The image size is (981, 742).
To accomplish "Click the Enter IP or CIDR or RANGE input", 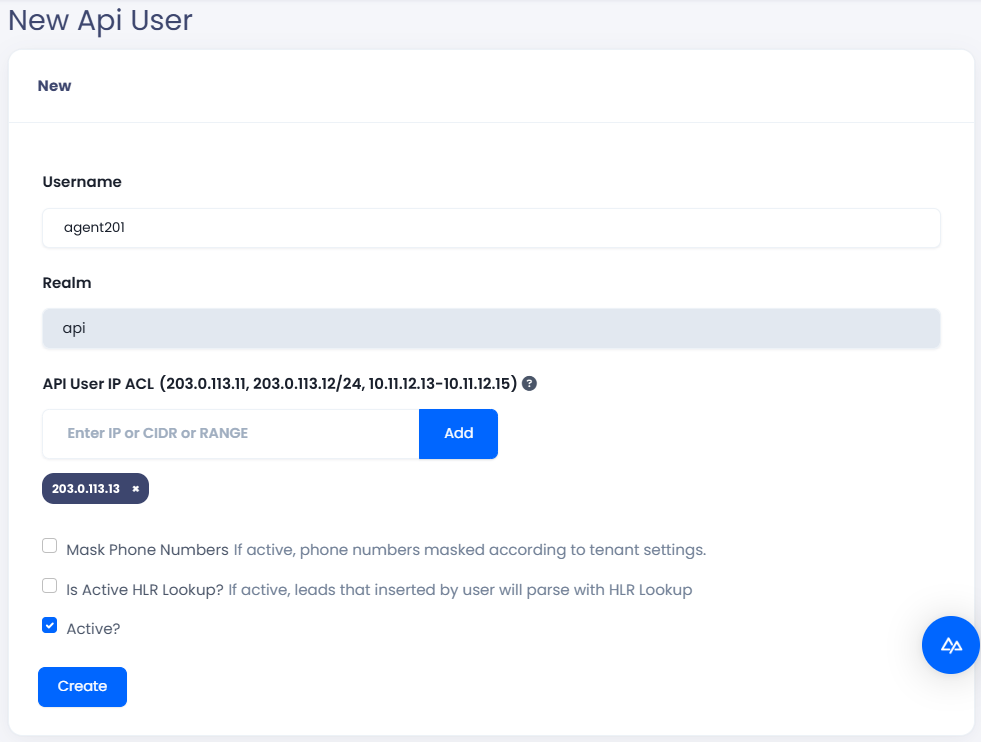I will point(231,434).
